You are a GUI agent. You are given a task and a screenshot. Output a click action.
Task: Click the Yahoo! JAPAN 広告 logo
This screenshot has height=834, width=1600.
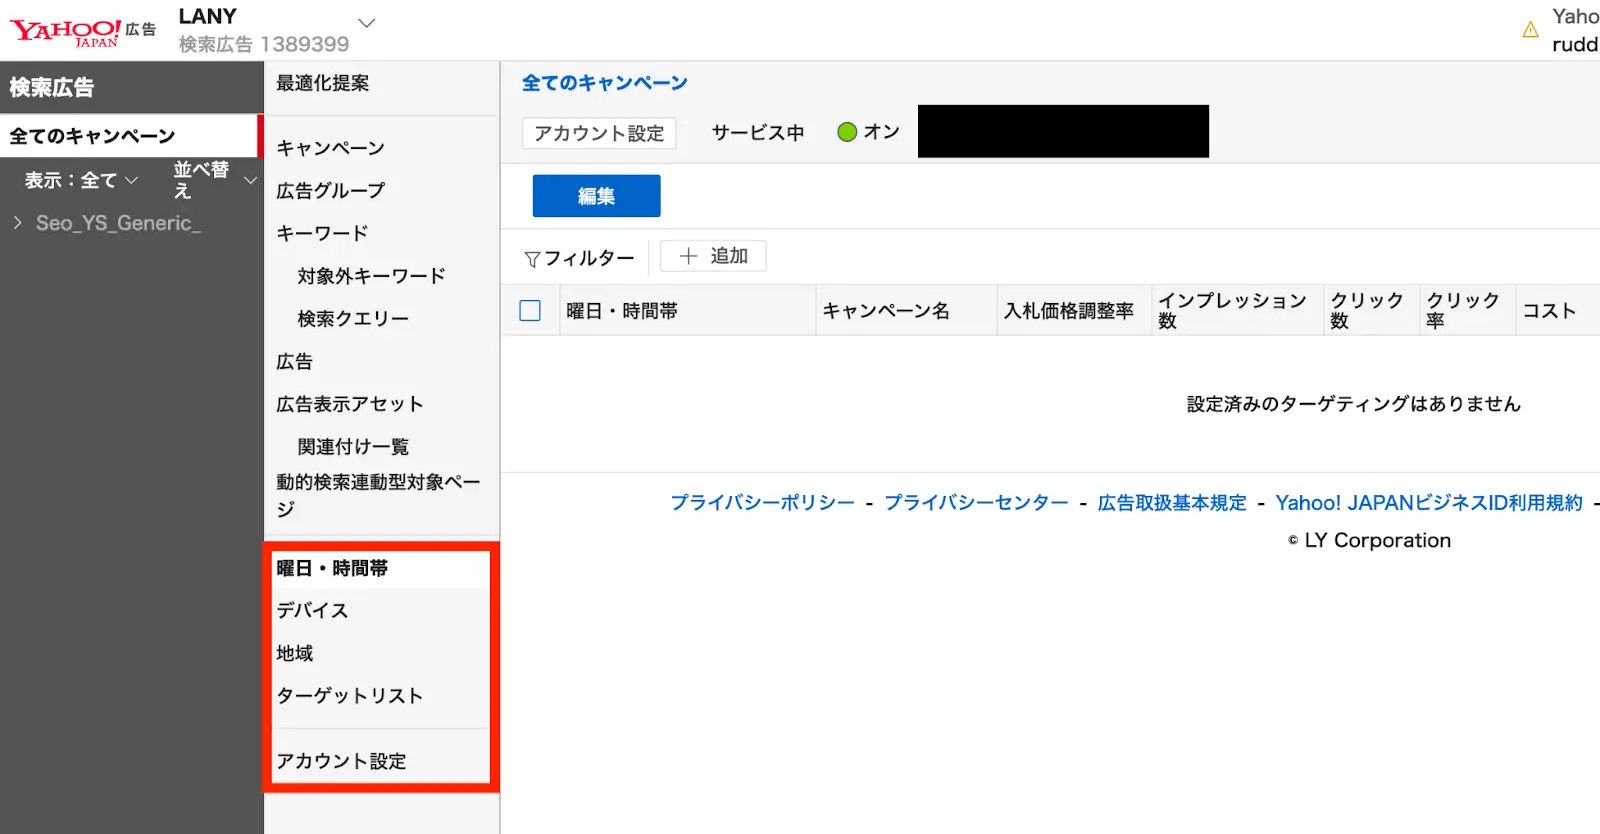click(x=82, y=32)
